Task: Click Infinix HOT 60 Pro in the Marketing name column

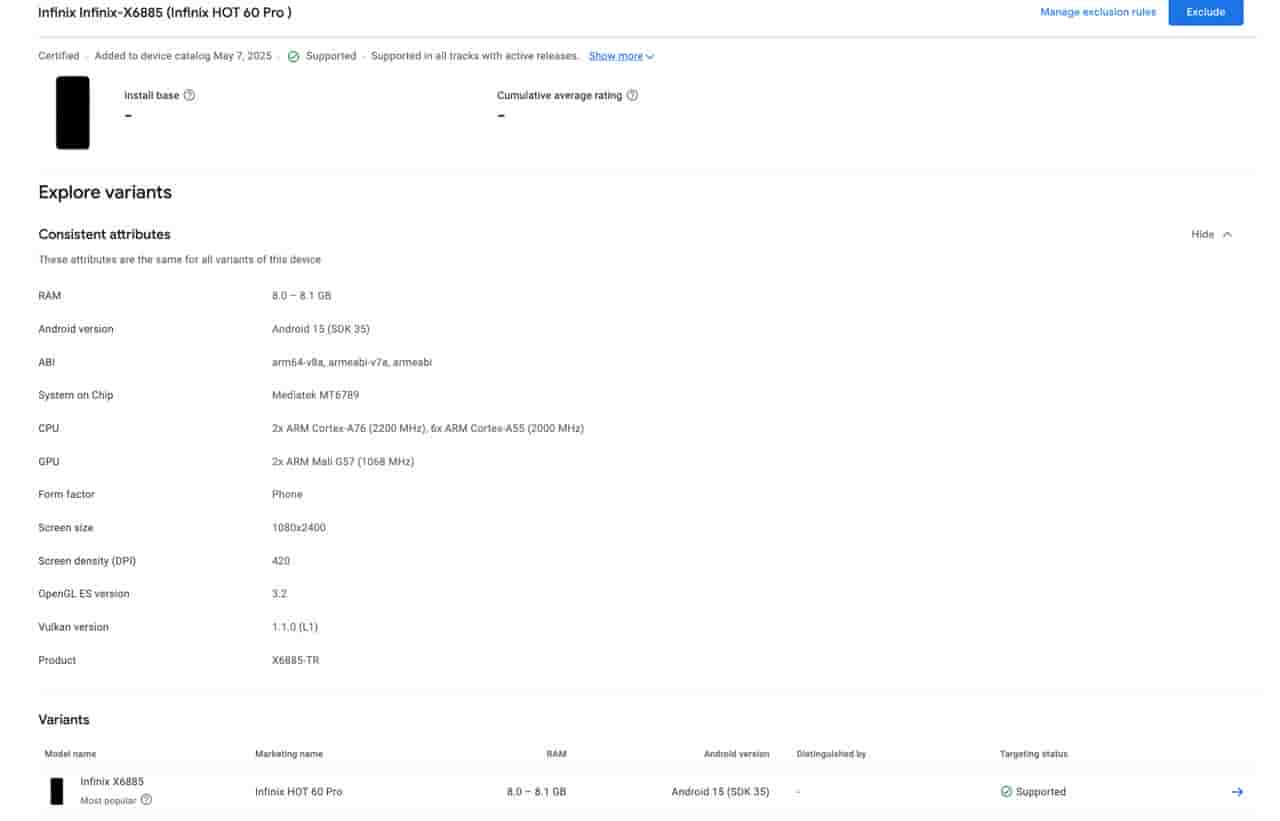Action: [298, 792]
